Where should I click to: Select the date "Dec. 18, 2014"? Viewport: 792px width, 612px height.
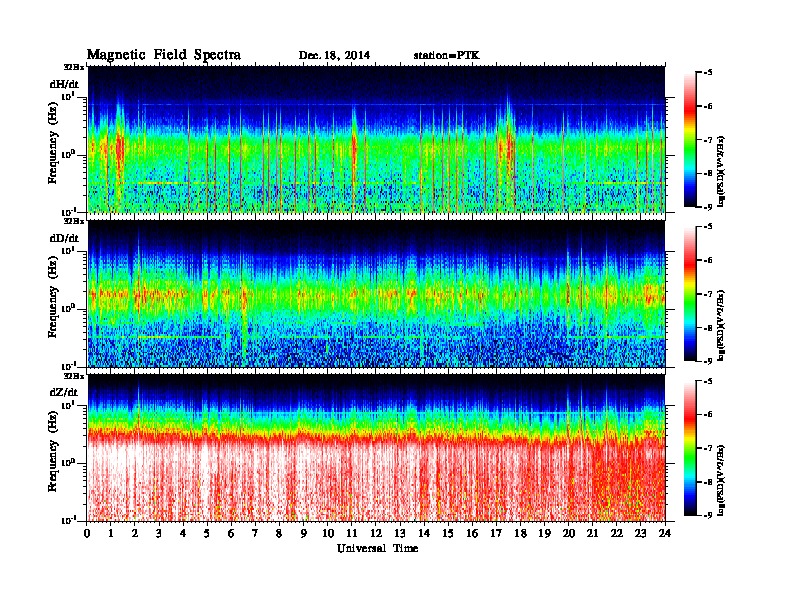coord(334,55)
